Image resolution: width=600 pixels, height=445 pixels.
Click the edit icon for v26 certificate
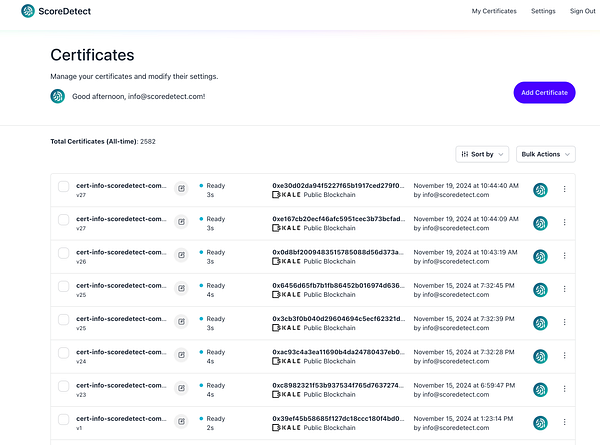click(181, 255)
